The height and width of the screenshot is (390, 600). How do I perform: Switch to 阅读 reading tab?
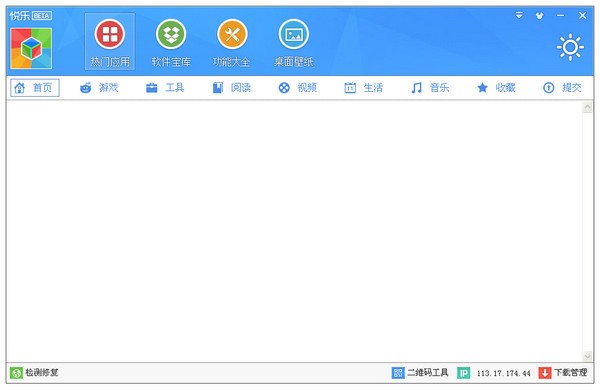[232, 88]
